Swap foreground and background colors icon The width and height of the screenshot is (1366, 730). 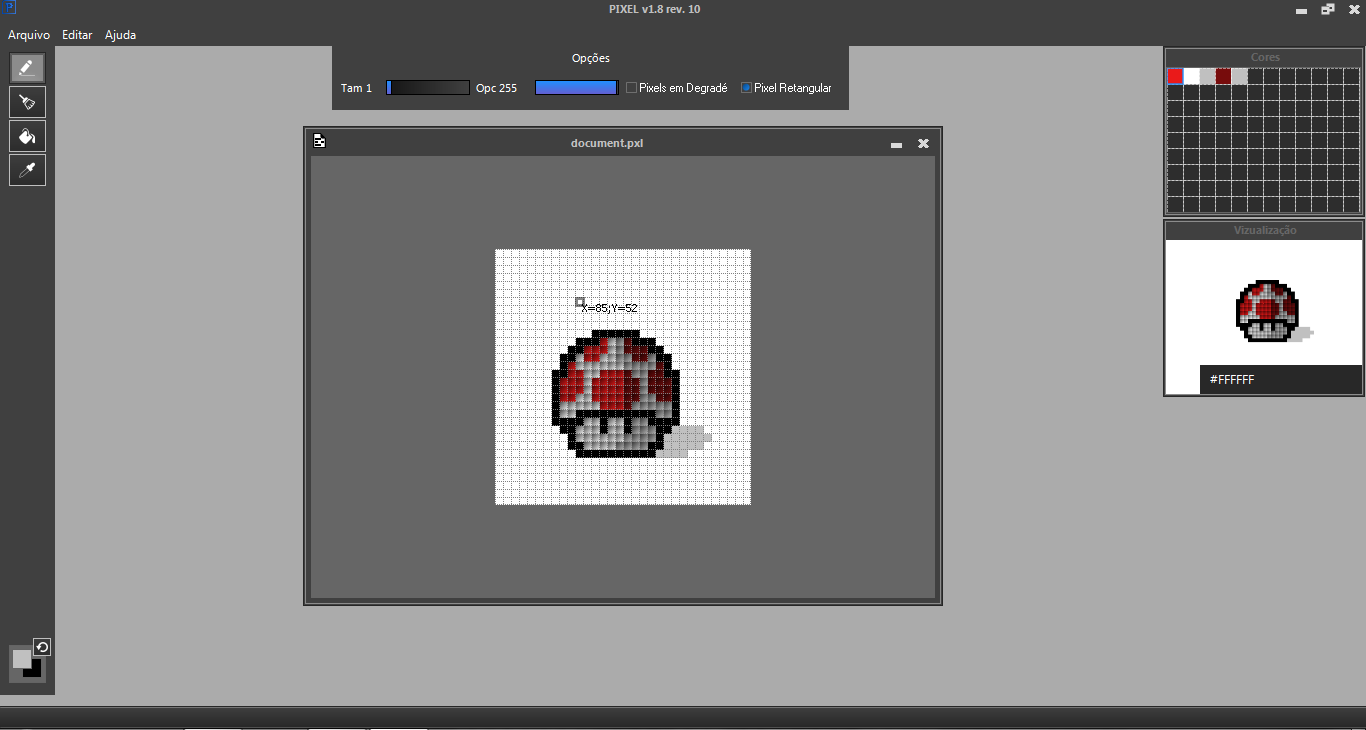click(42, 647)
